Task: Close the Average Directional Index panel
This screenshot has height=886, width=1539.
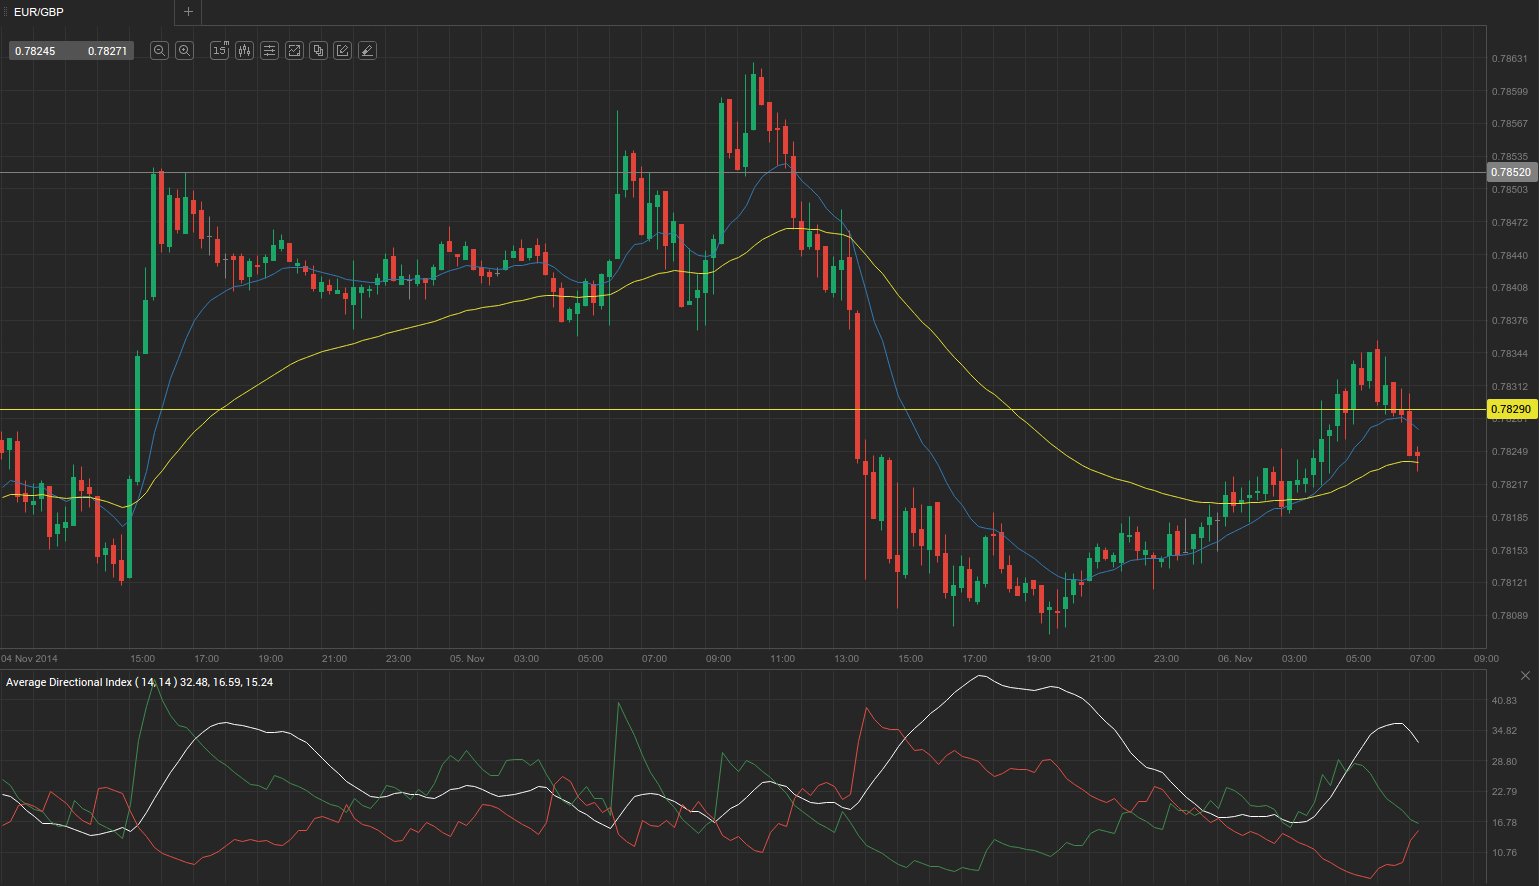Action: click(1525, 676)
